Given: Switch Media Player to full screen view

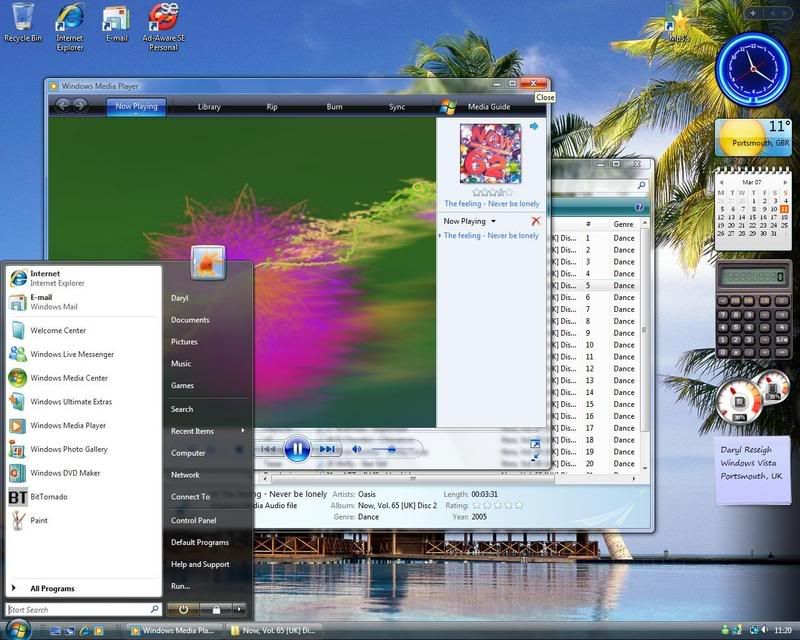Looking at the screenshot, I should pyautogui.click(x=535, y=444).
